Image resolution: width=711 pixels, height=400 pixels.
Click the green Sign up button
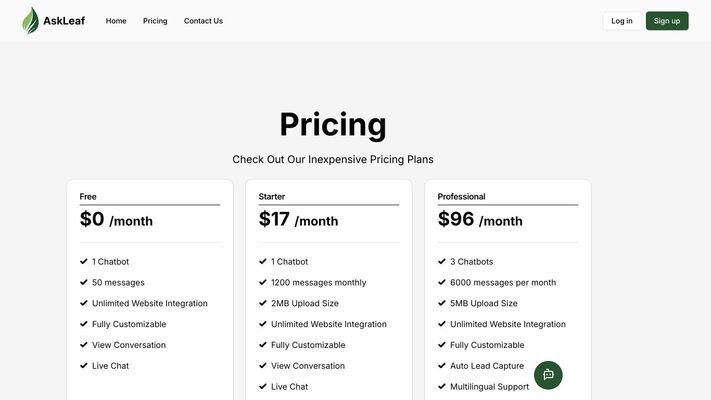pos(667,21)
